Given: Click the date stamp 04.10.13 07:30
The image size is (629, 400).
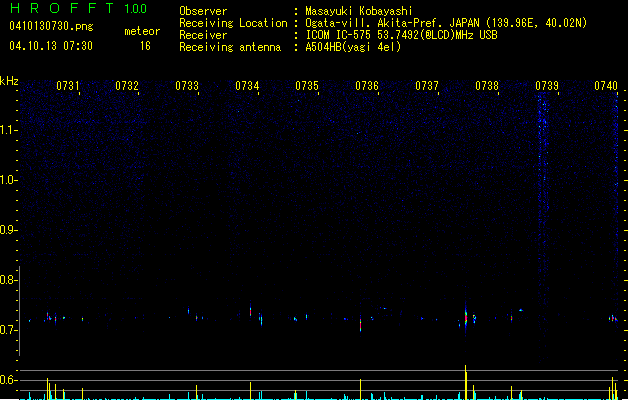Looking at the screenshot, I should [51, 46].
